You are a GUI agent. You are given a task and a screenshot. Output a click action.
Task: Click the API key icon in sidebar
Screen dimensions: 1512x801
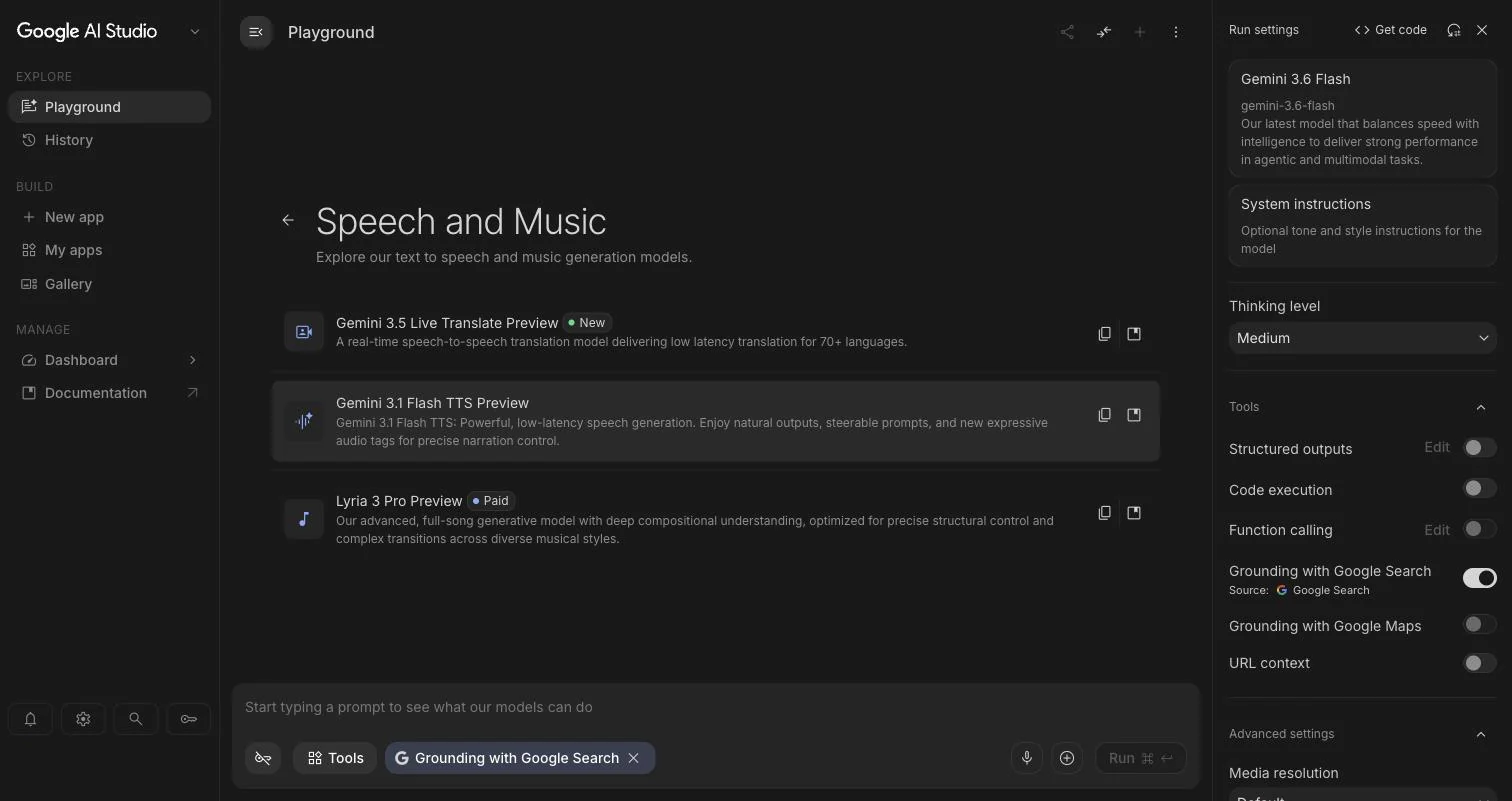tap(188, 719)
